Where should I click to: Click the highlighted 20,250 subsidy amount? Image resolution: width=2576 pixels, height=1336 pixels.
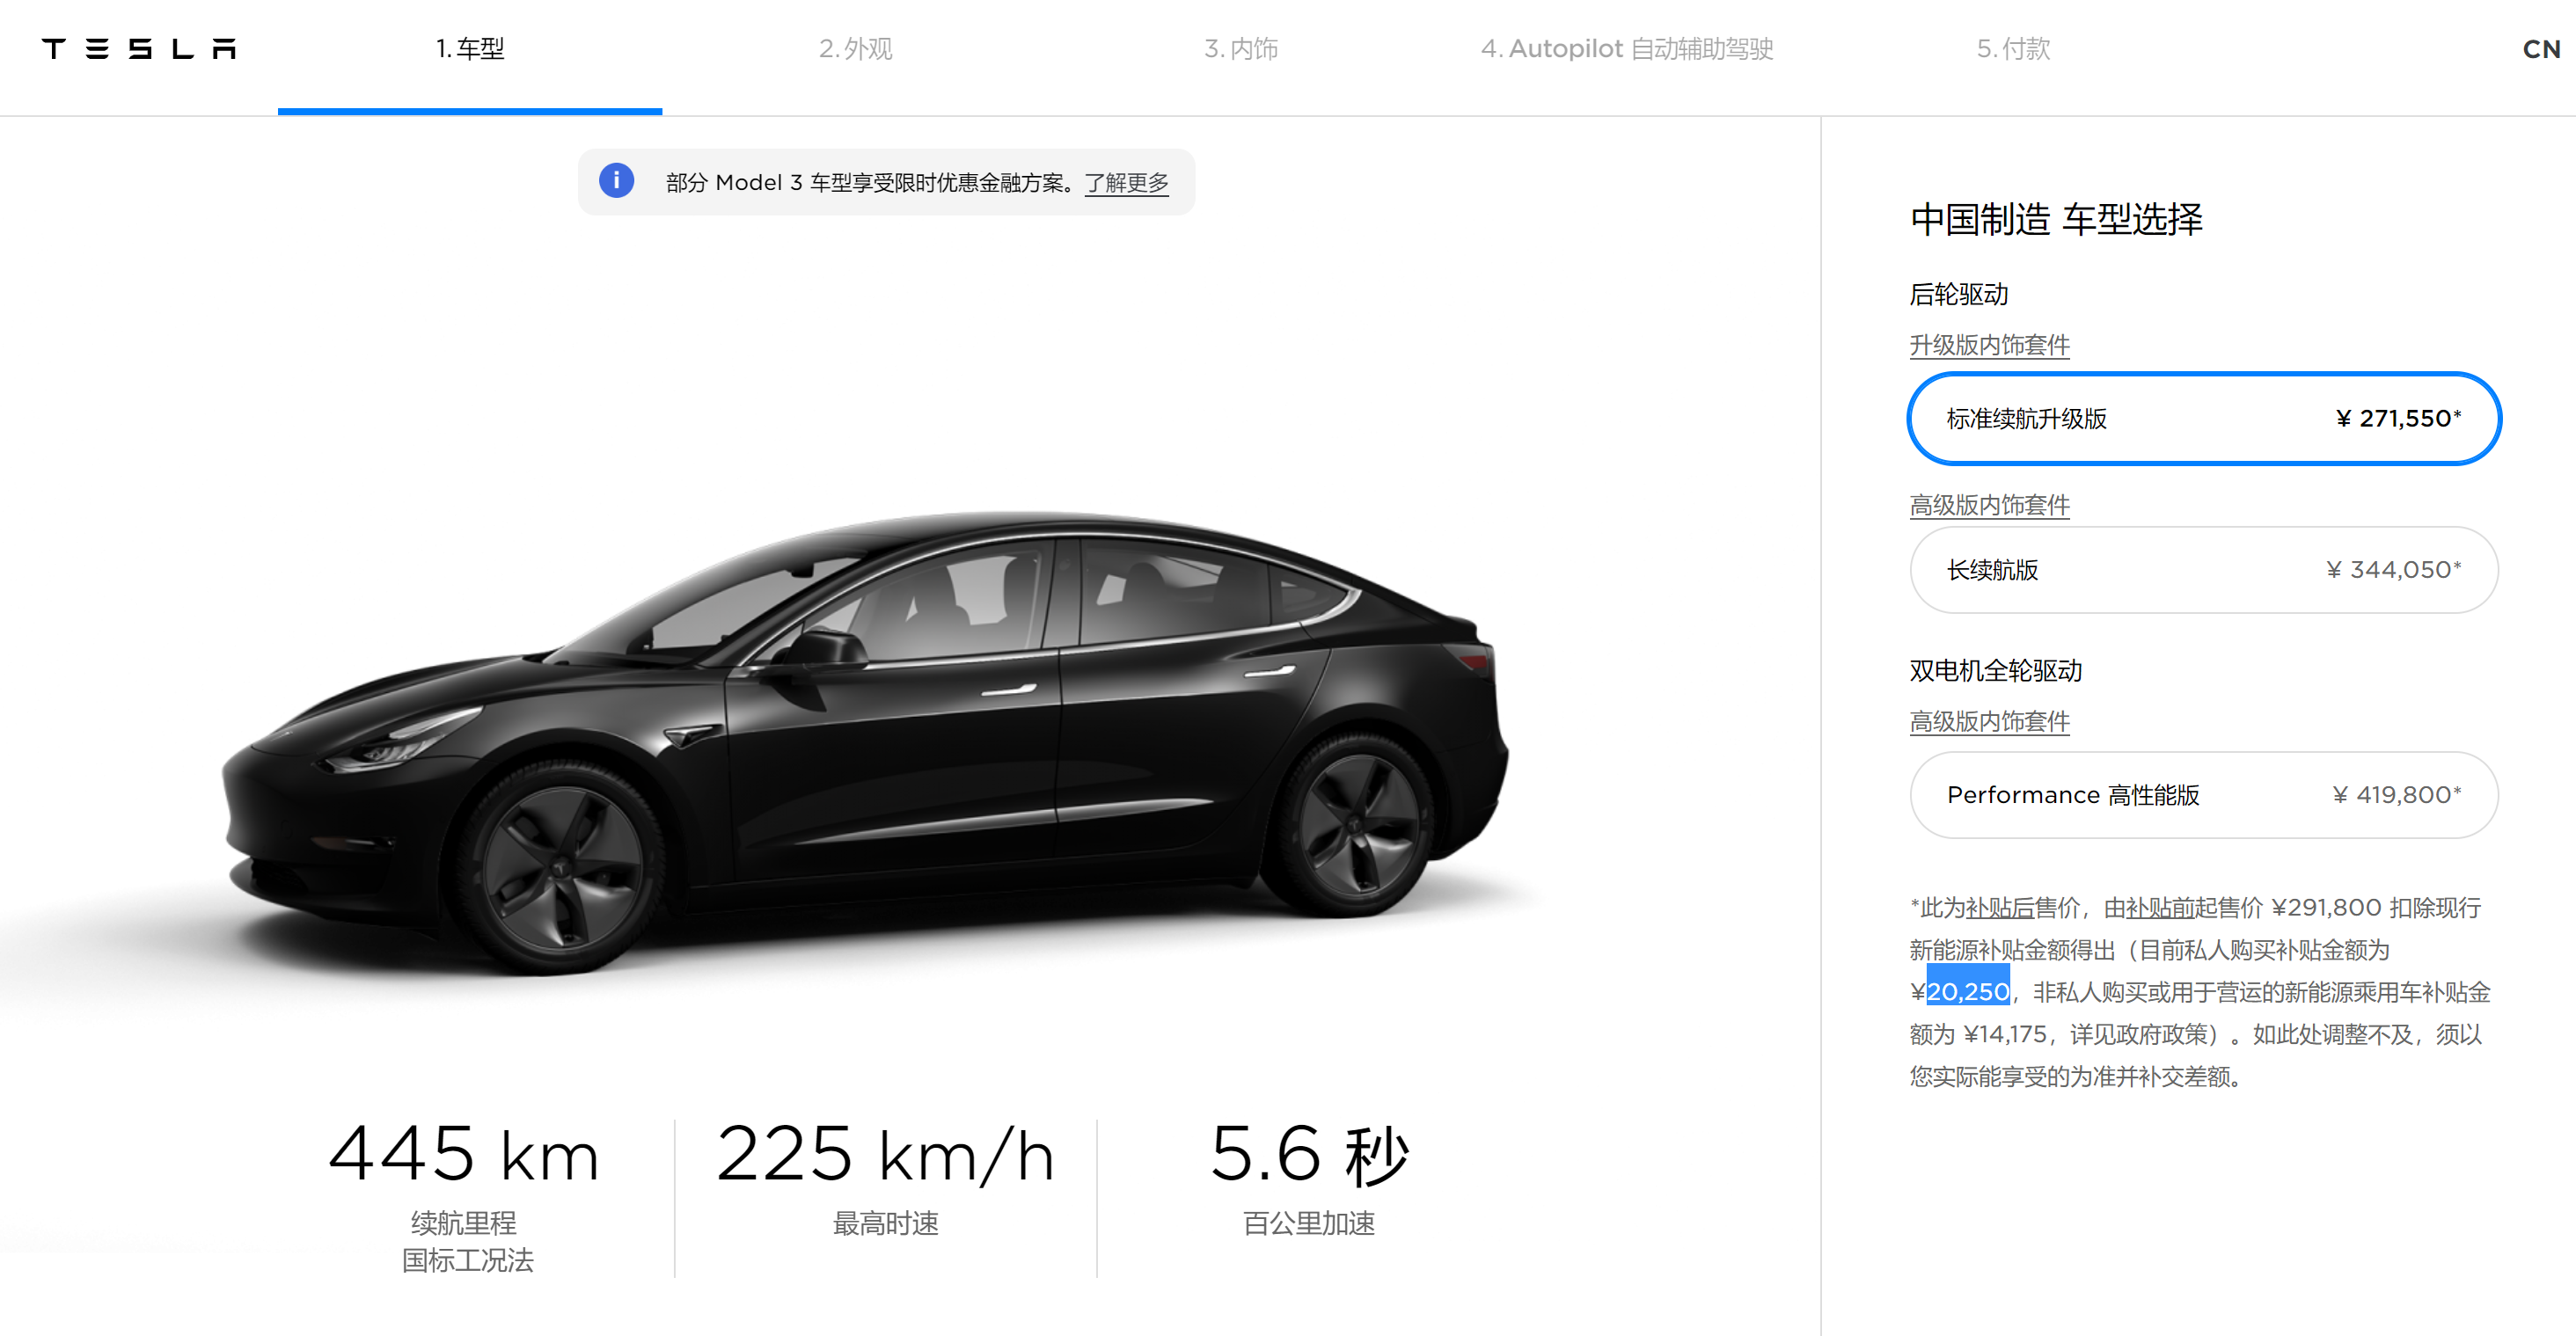click(x=1968, y=992)
